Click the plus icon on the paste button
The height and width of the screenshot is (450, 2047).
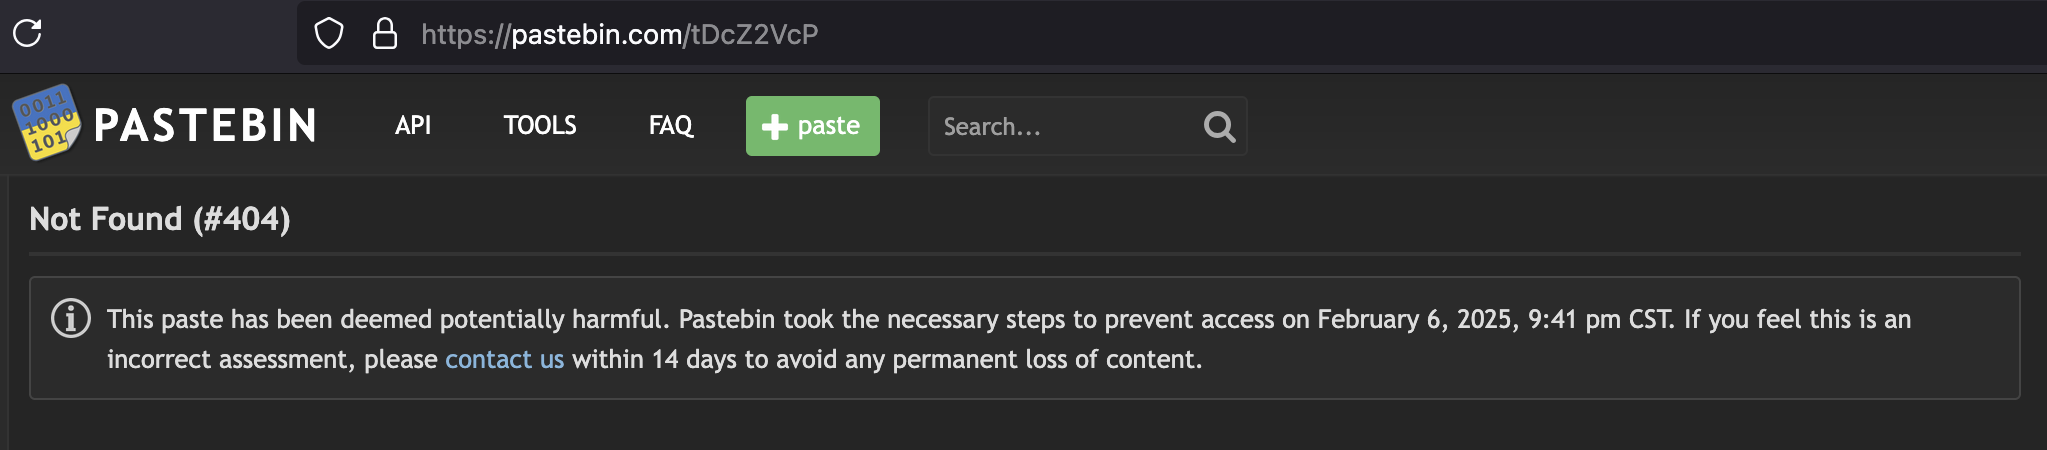(x=774, y=126)
